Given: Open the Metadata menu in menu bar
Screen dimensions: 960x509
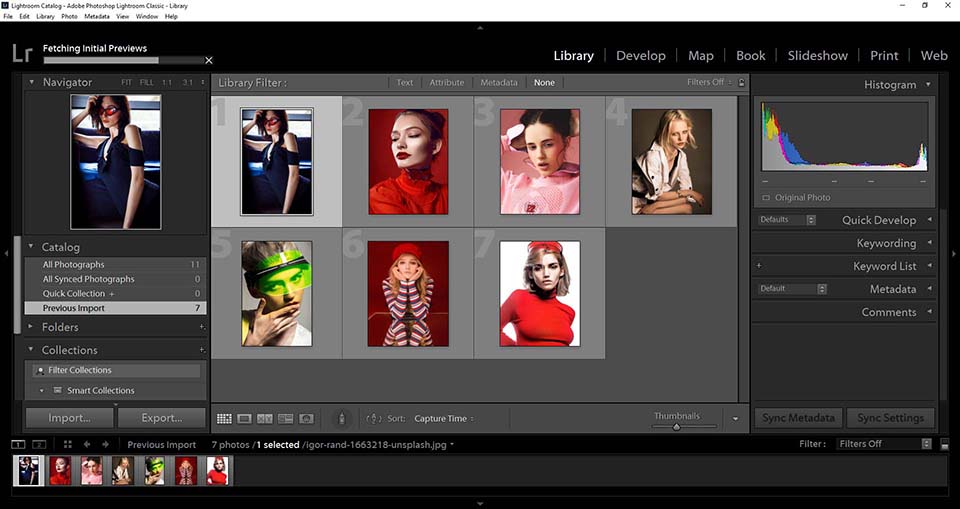Looking at the screenshot, I should click(x=97, y=16).
